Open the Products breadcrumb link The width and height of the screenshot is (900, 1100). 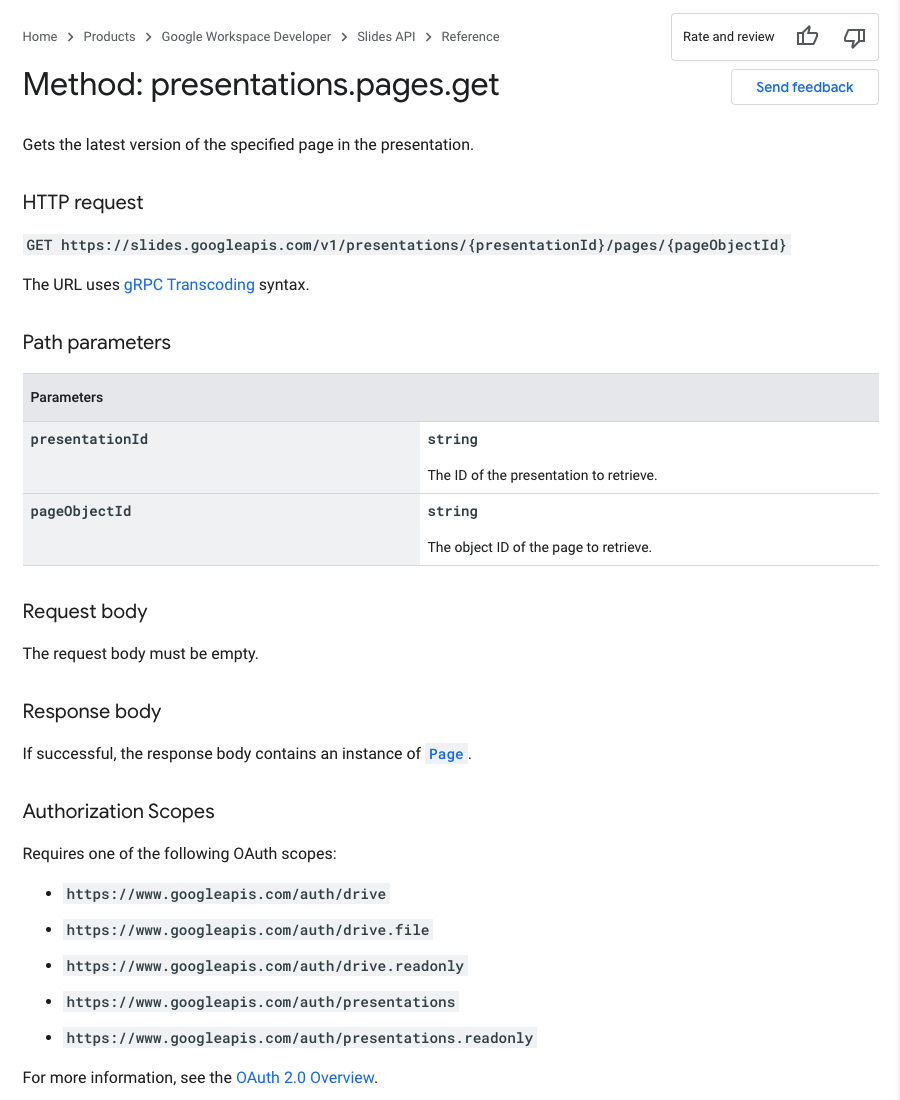[x=109, y=37]
